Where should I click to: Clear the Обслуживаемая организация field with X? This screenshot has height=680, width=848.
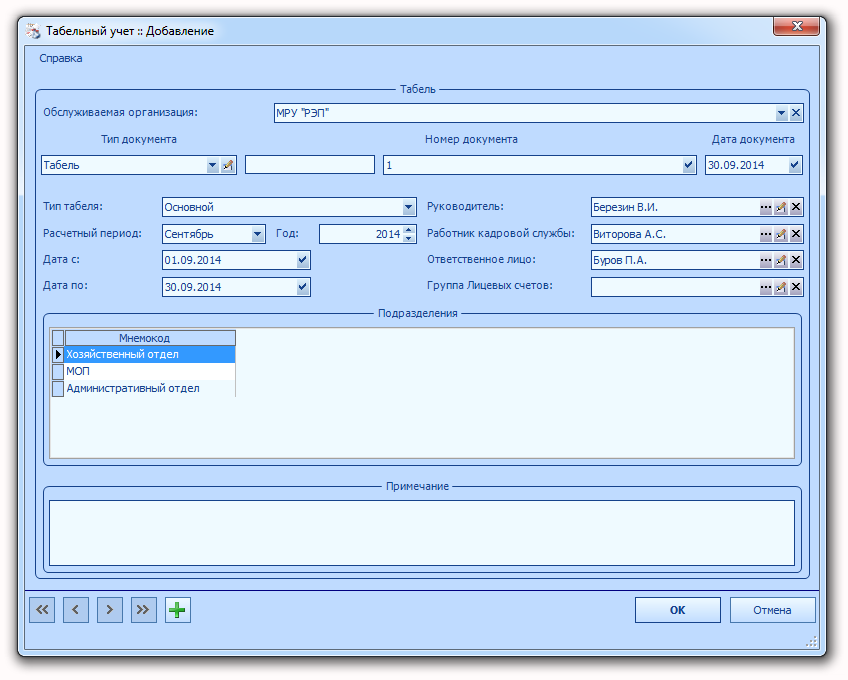pyautogui.click(x=796, y=113)
